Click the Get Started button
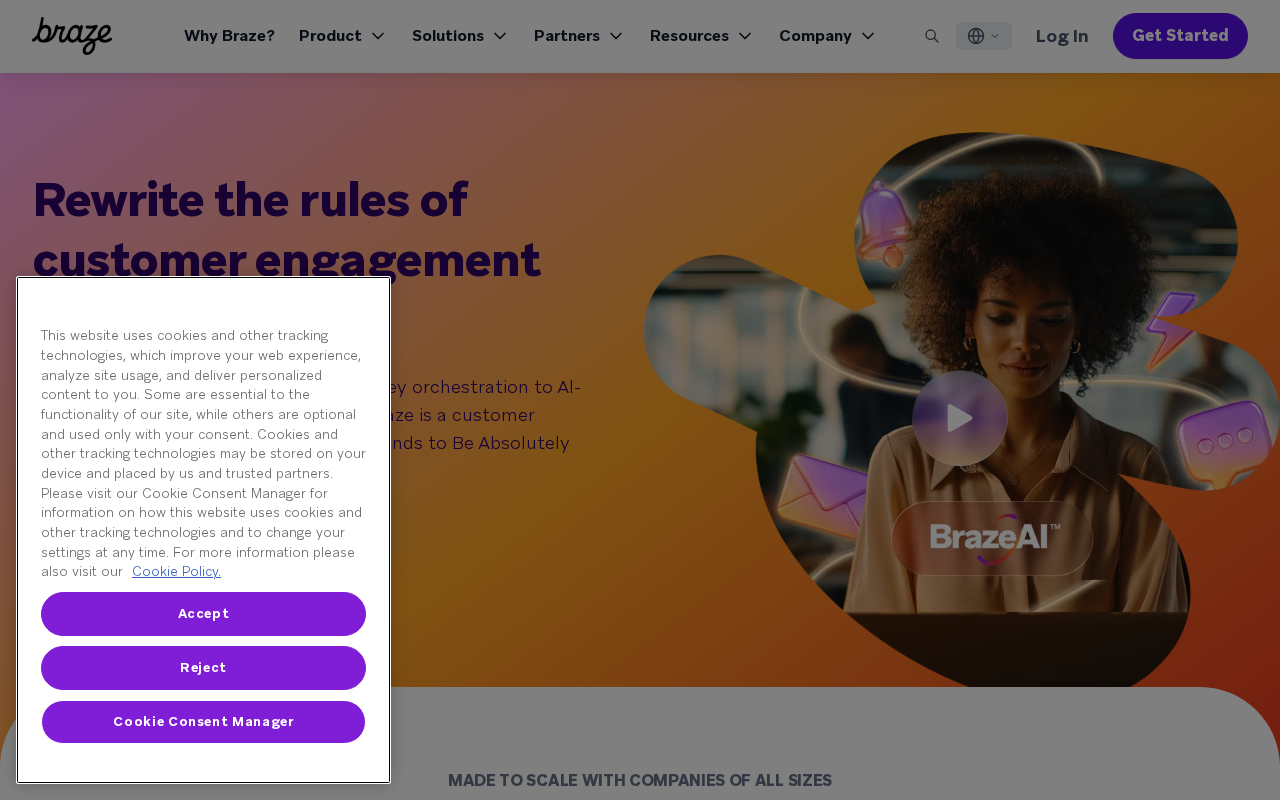Viewport: 1280px width, 800px height. click(x=1180, y=36)
